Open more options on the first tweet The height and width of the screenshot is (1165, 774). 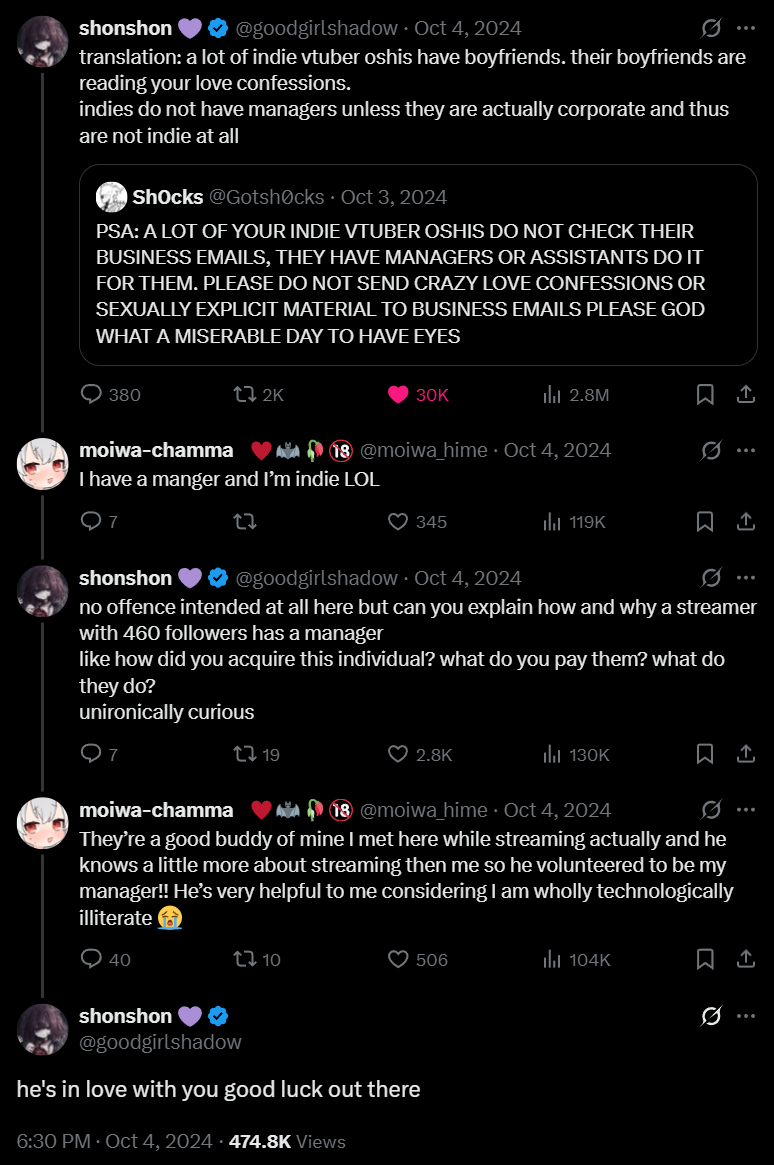click(x=746, y=28)
